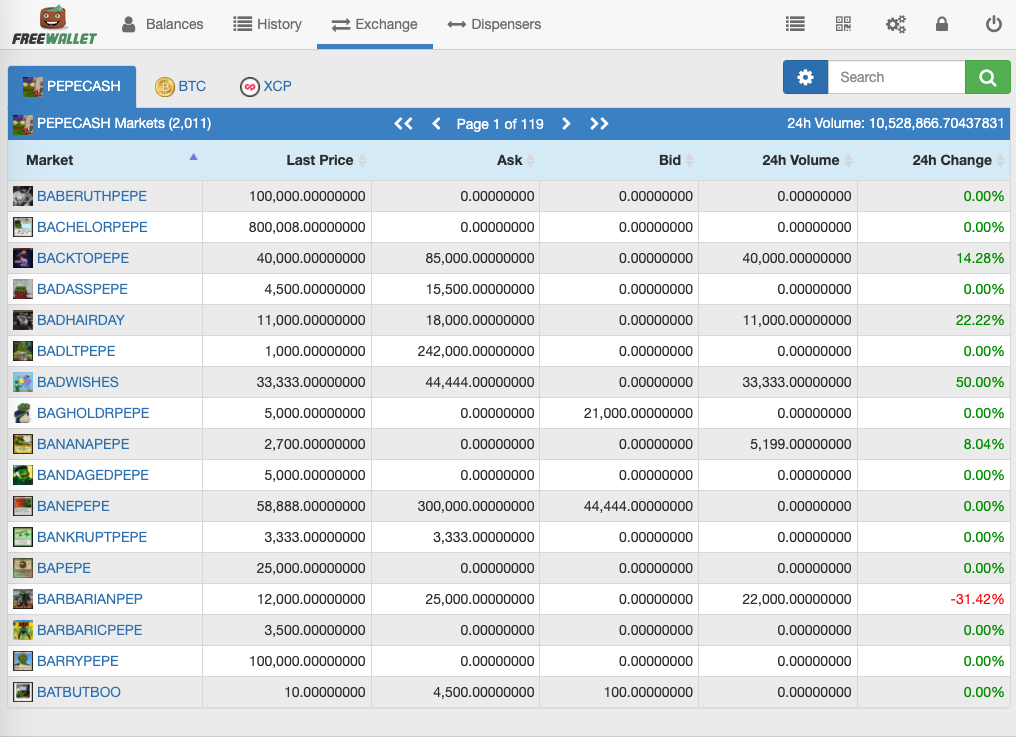Screen dimensions: 1016x737
Task: Click the BARBARICPEPE thumbnail icon
Action: coord(23,630)
